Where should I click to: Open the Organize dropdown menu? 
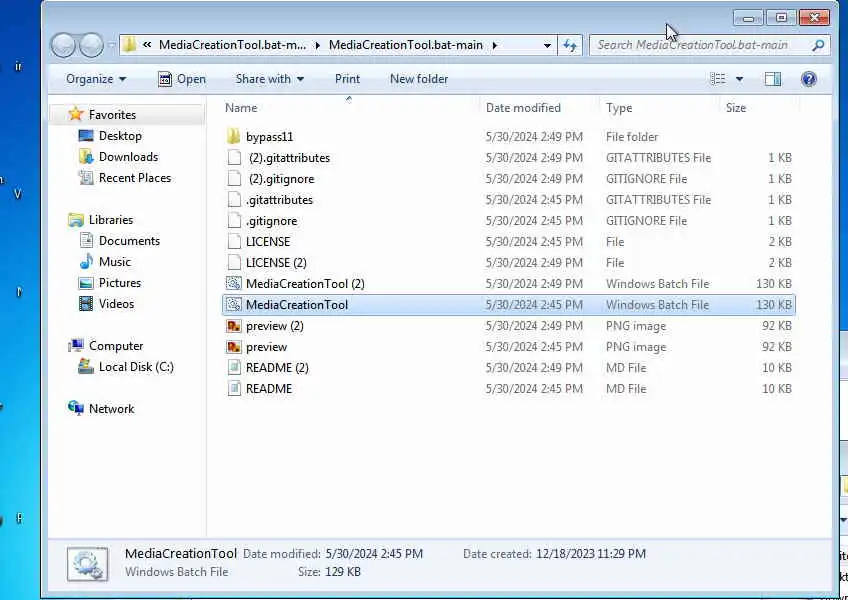(96, 79)
